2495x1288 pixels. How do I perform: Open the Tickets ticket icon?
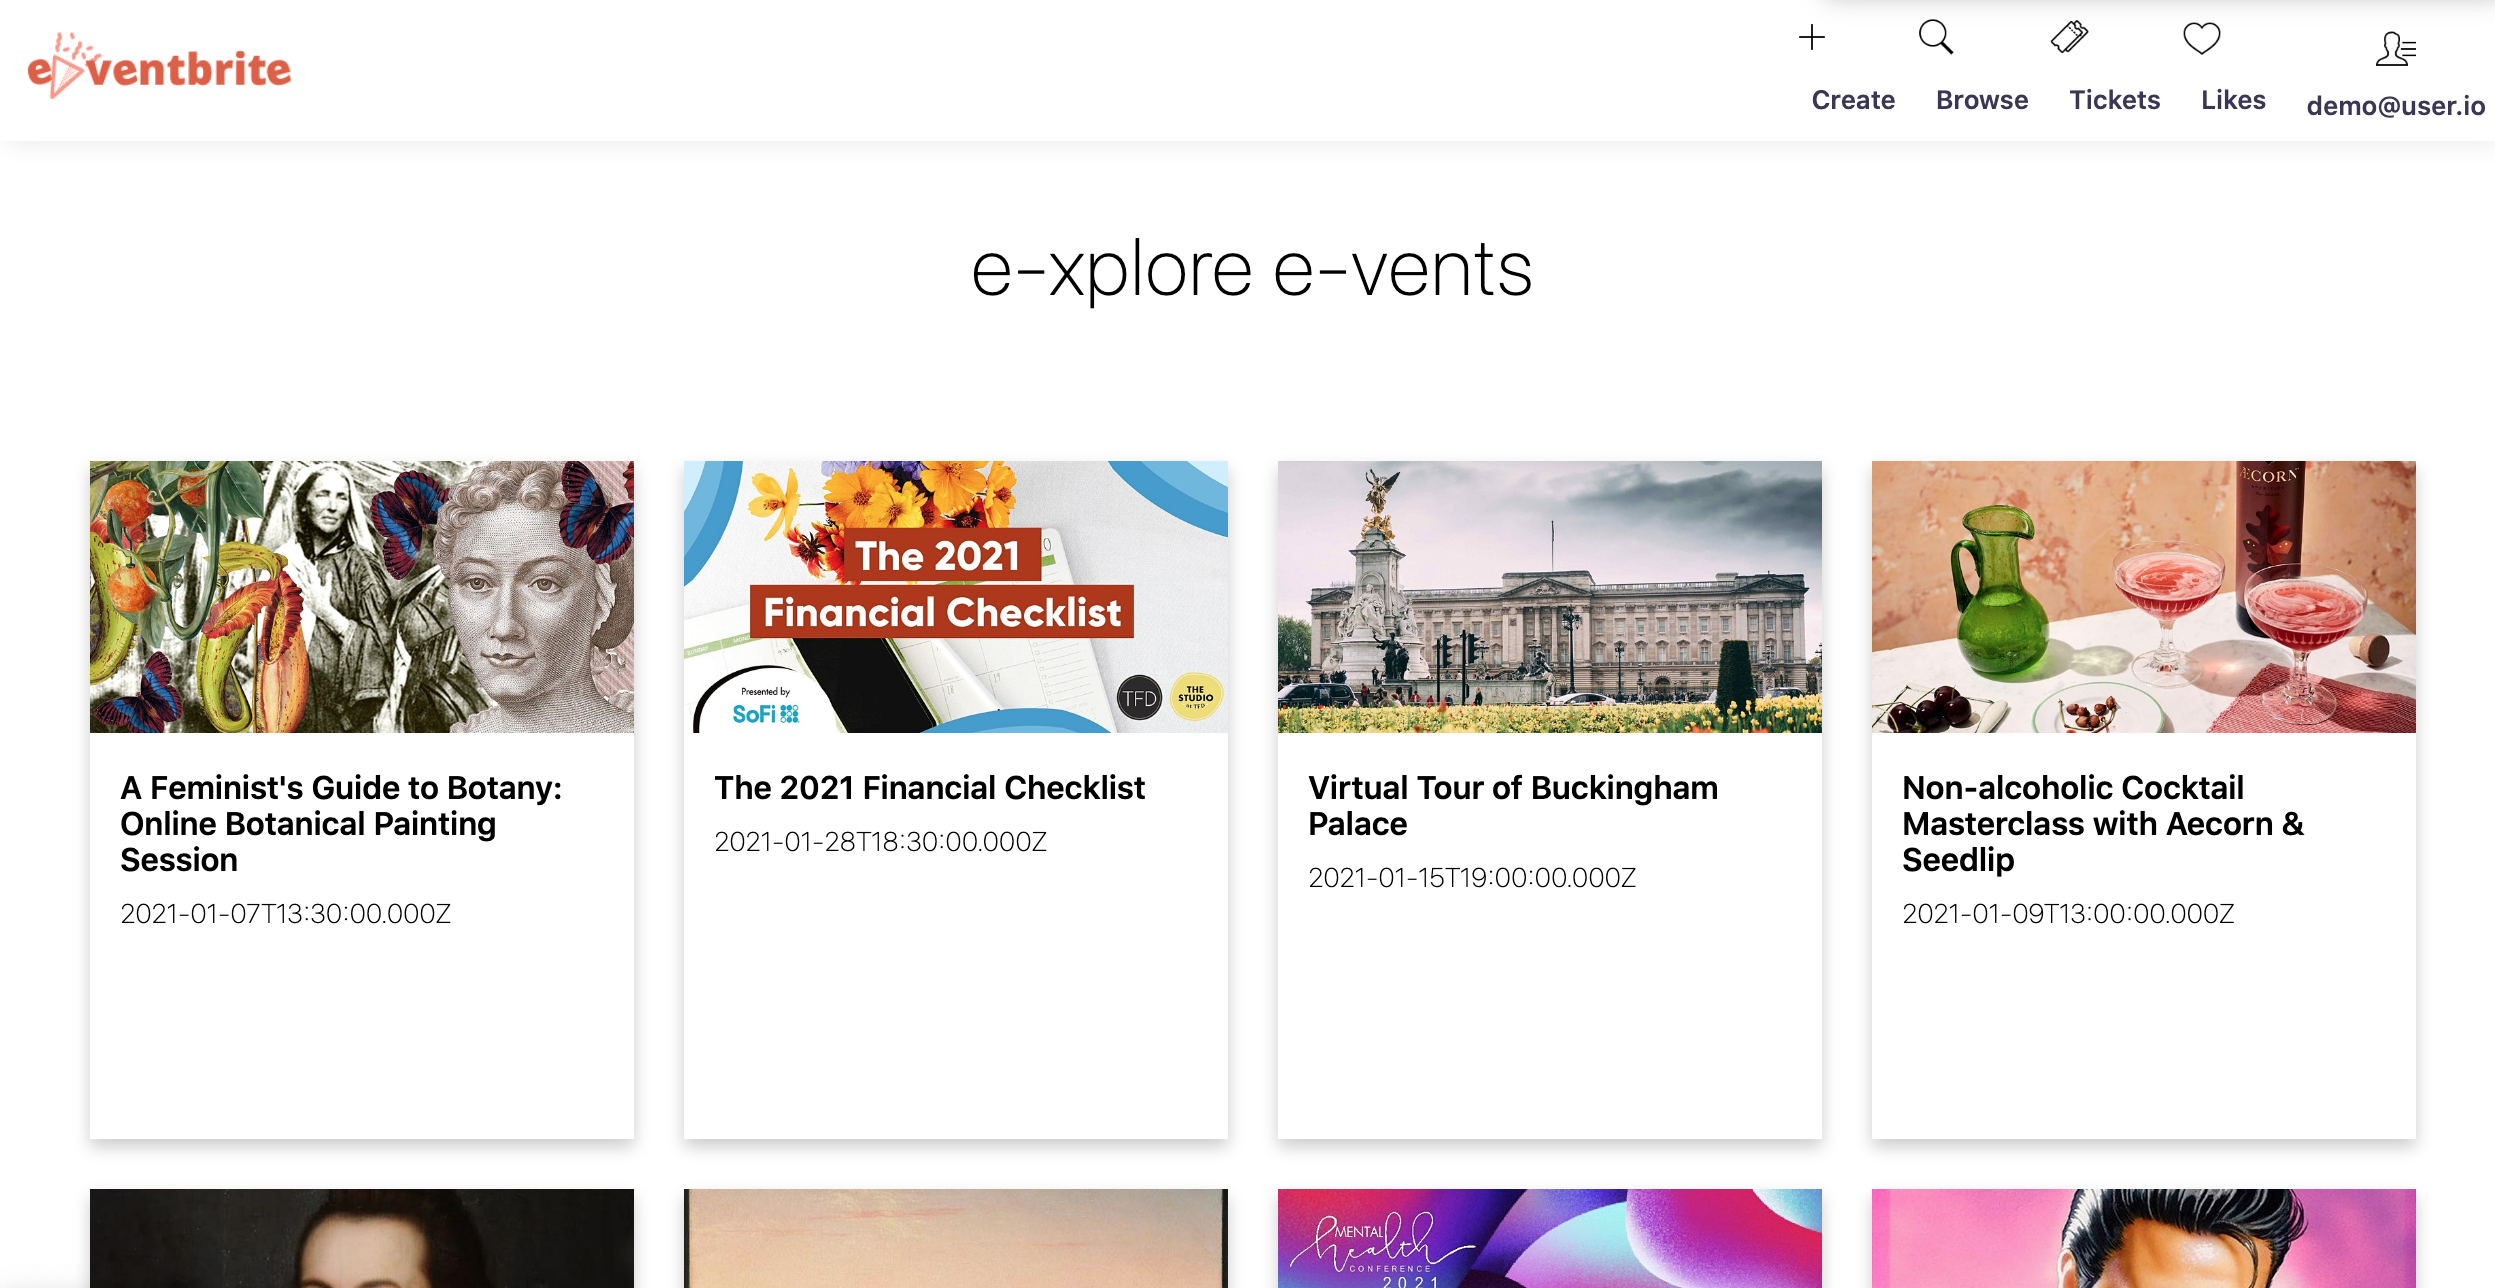click(x=2069, y=38)
